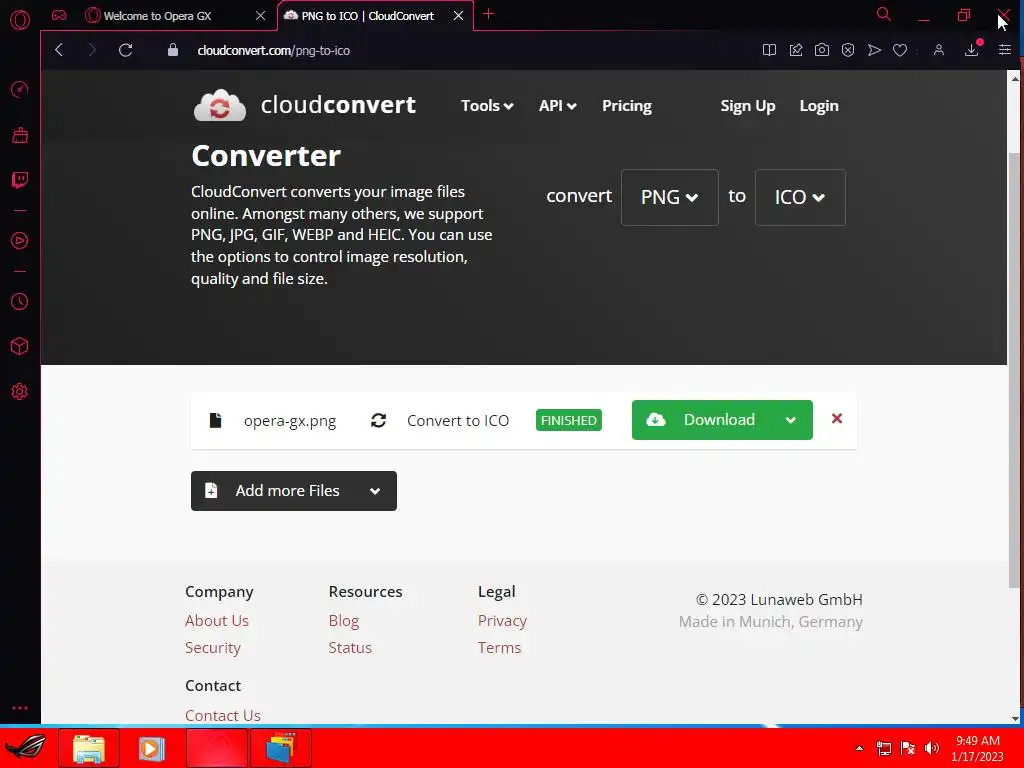Open a new tab with plus
The height and width of the screenshot is (768, 1024).
488,14
